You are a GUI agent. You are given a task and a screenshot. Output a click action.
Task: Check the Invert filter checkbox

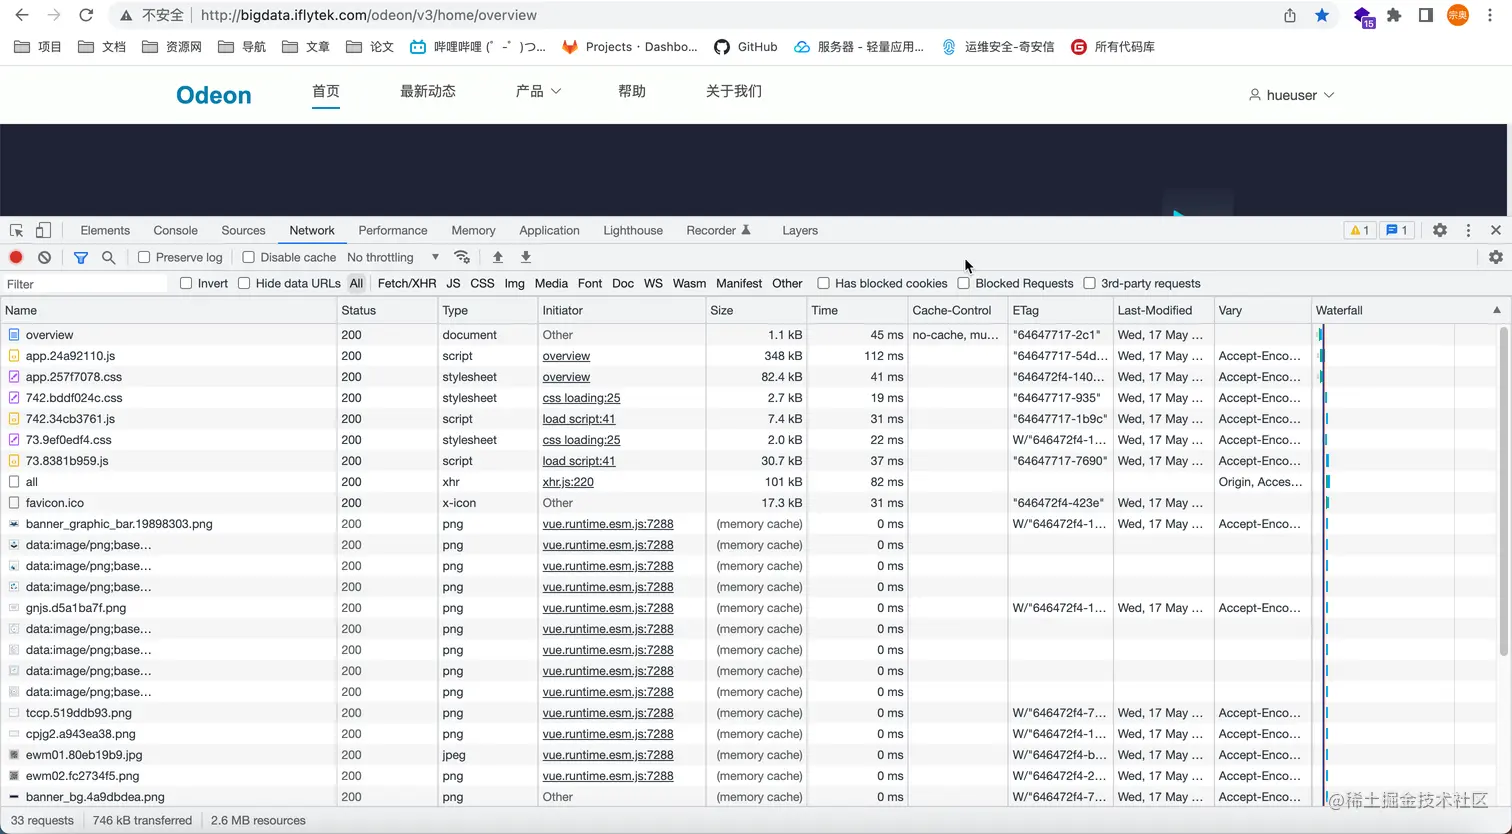(186, 283)
